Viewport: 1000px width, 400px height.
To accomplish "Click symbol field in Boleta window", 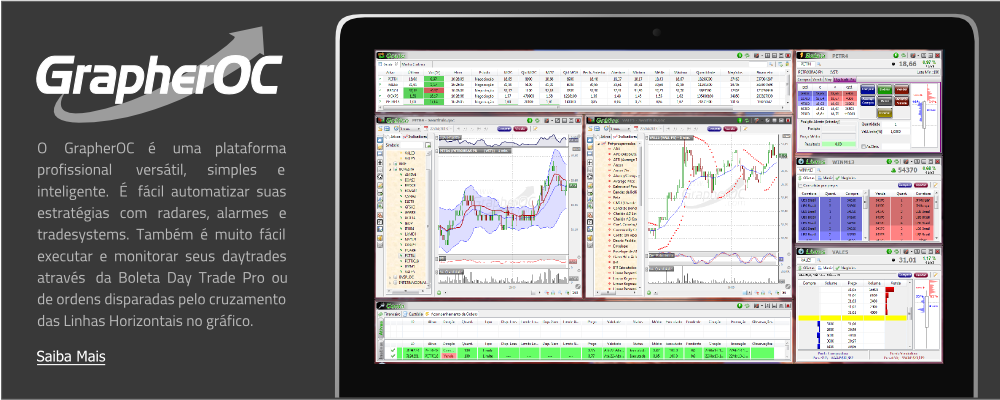I will click(806, 64).
